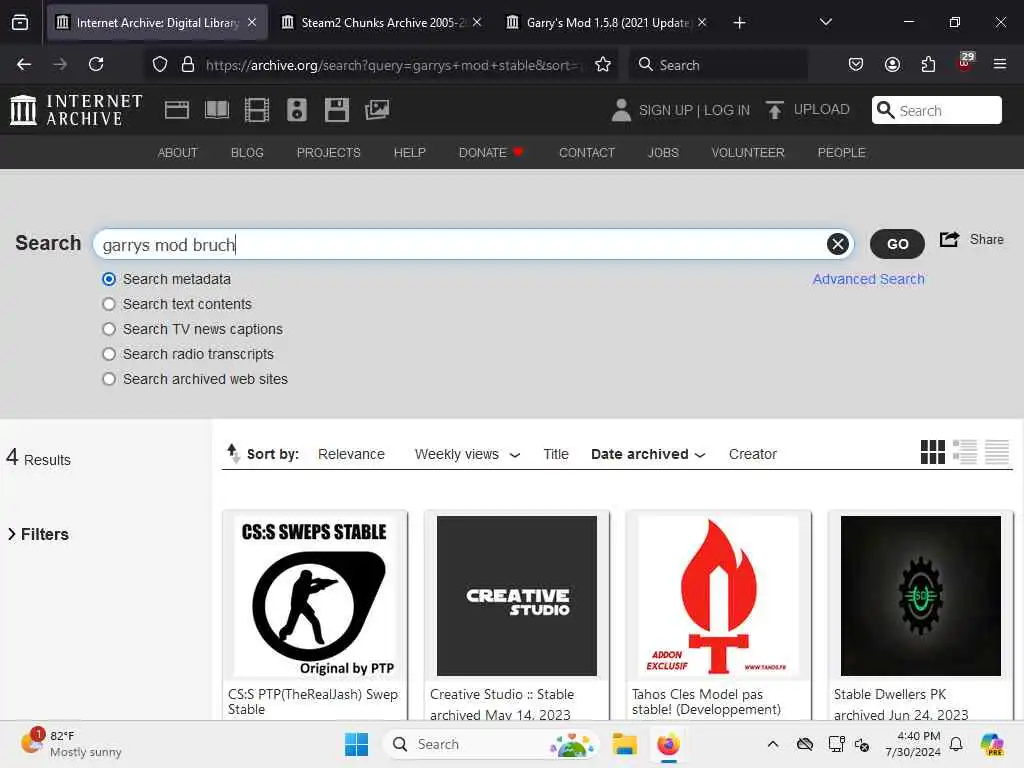
Task: Open the Creative Studio thumbnail
Action: point(517,596)
